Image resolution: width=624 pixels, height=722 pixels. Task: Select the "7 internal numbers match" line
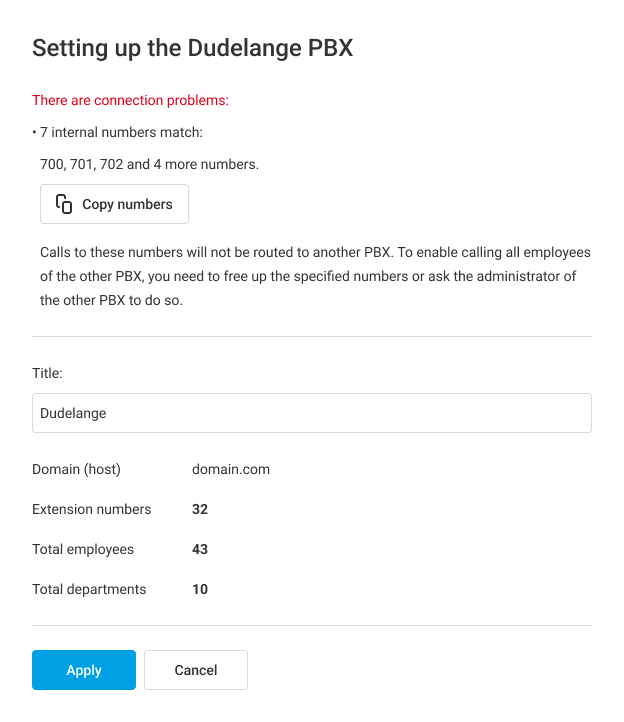(x=121, y=132)
